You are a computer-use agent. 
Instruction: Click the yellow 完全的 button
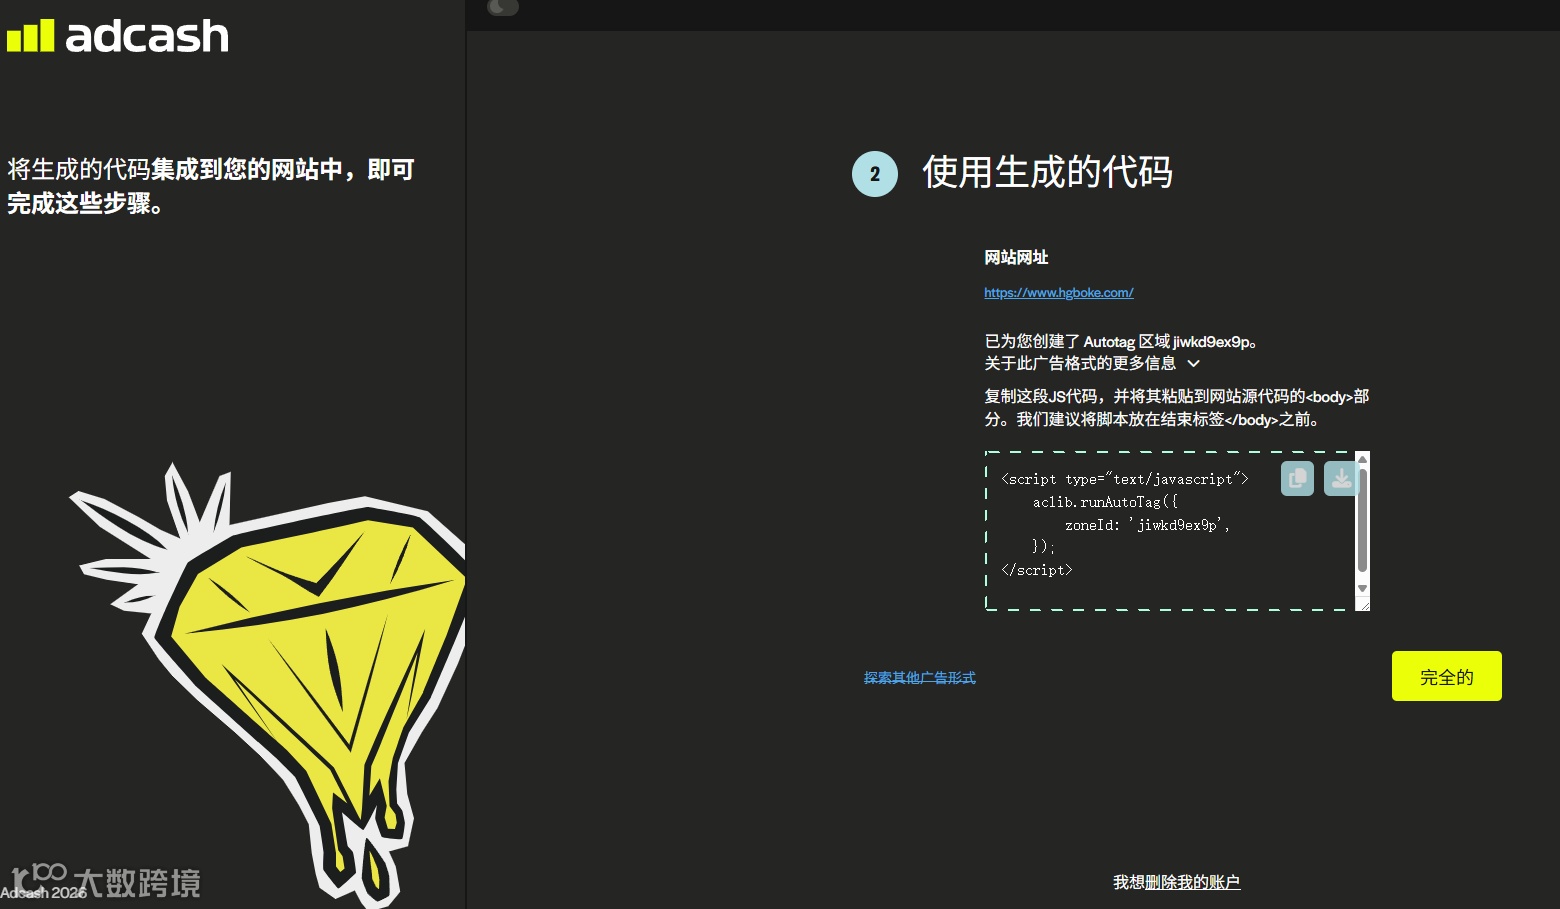click(x=1447, y=676)
